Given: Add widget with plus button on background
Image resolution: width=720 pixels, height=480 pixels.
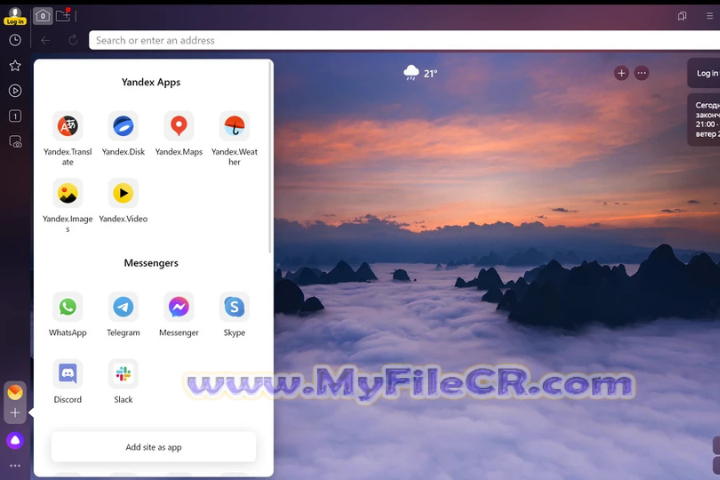Looking at the screenshot, I should (x=621, y=73).
